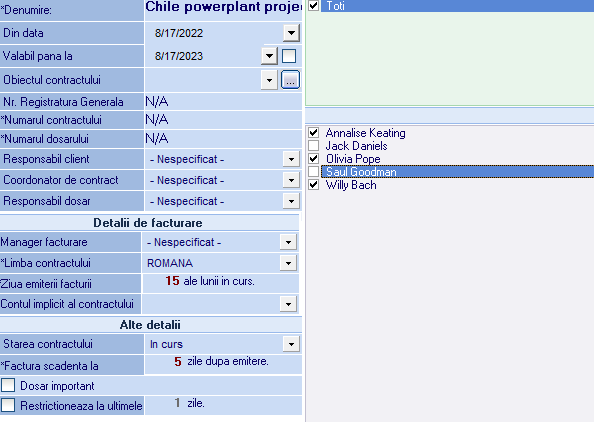Image resolution: width=594 pixels, height=422 pixels.
Task: Open the Obiectul contractului ellipsis browse button
Action: 290,80
